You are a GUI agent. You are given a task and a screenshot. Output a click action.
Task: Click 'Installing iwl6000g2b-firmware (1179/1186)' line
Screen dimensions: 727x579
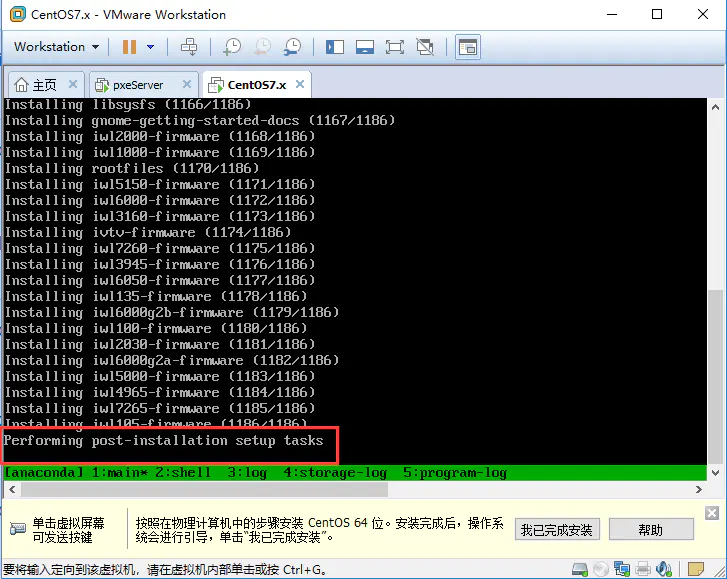click(172, 312)
